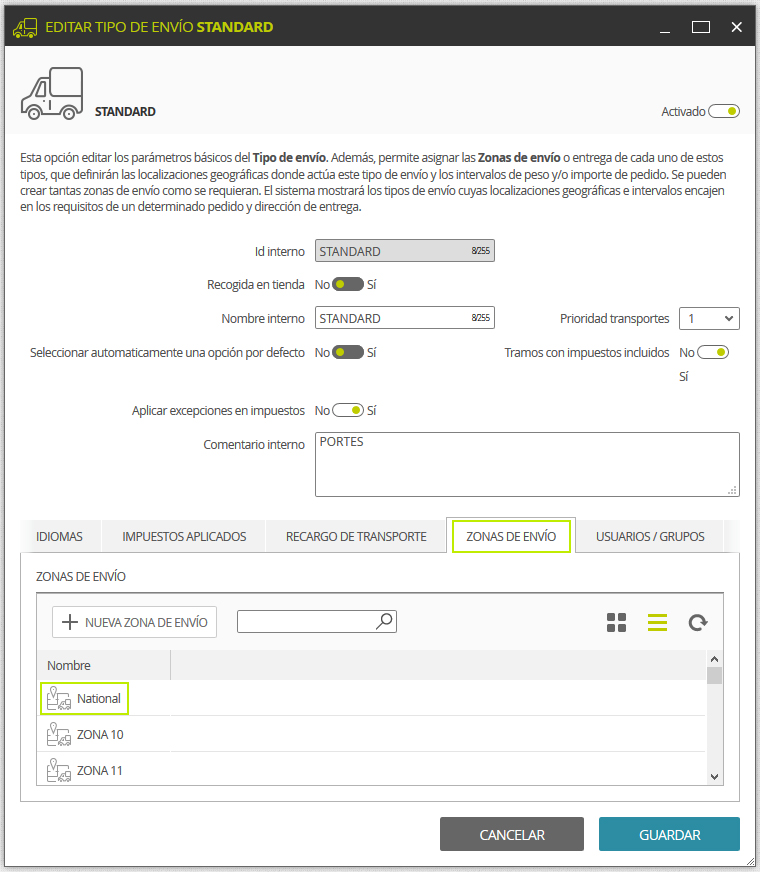The width and height of the screenshot is (760, 872).
Task: Toggle Recogida en tienda switch
Action: (347, 284)
